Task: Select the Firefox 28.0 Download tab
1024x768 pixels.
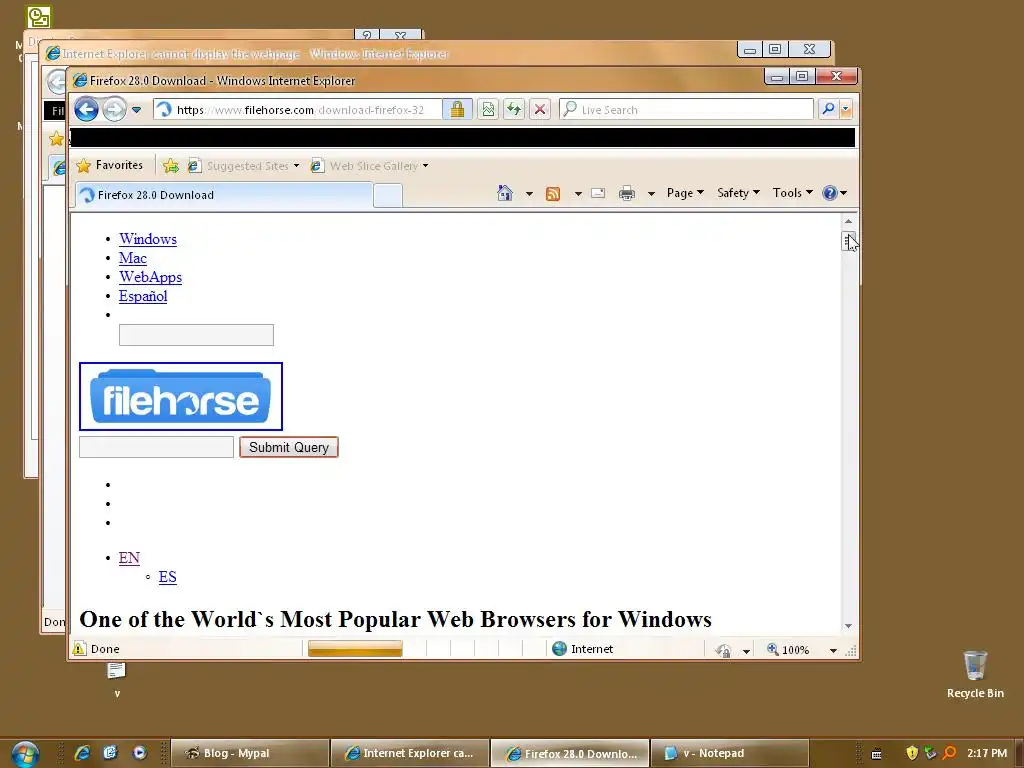Action: click(224, 195)
